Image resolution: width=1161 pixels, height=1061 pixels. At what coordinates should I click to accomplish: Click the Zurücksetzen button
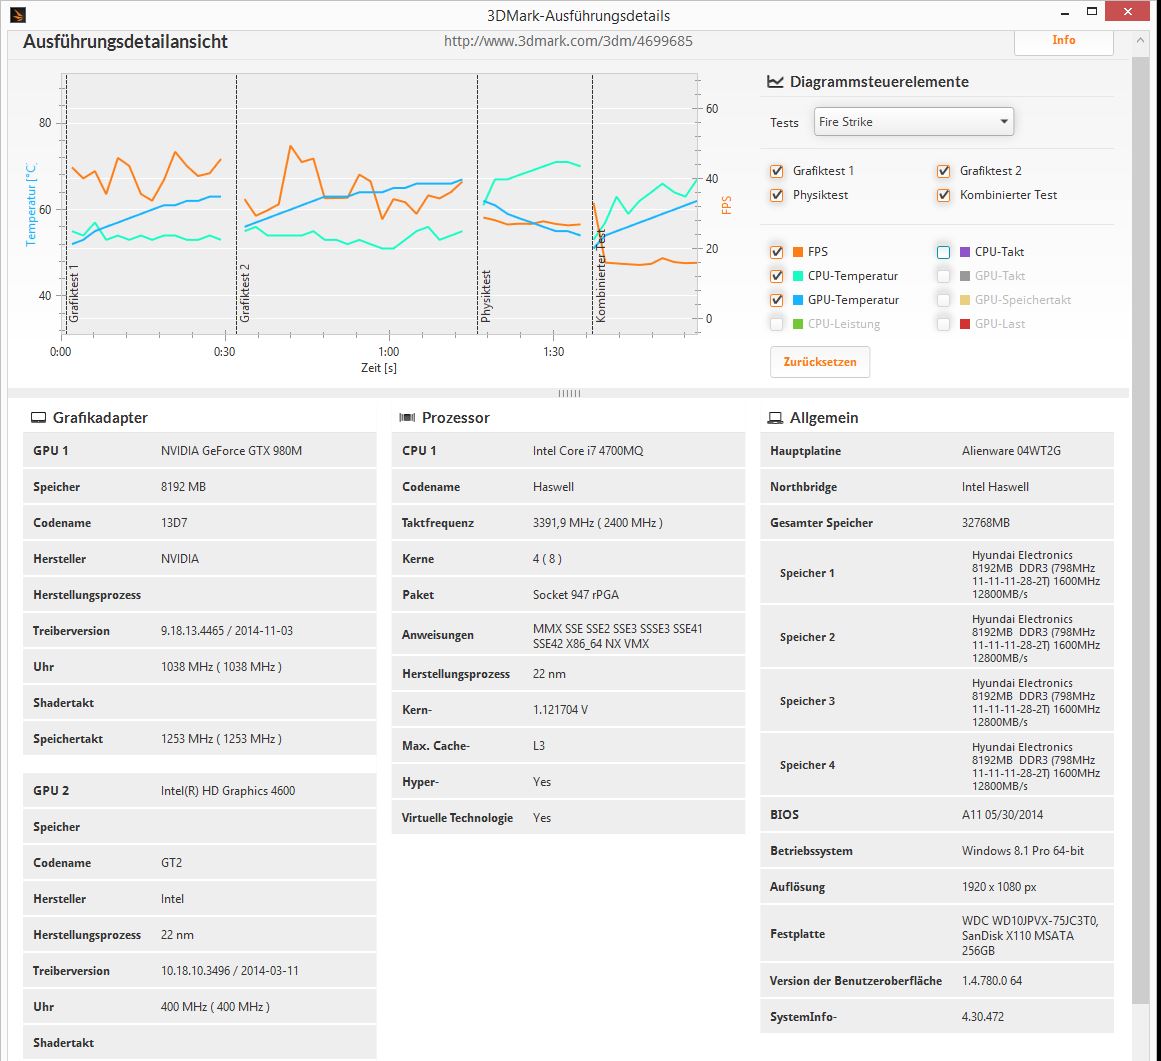point(820,362)
